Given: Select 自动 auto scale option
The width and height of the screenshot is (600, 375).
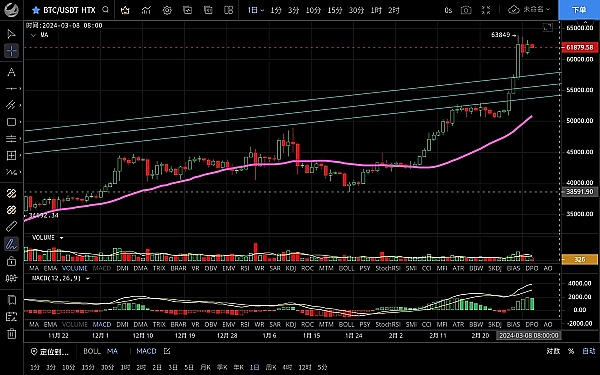Looking at the screenshot, I should click(589, 351).
